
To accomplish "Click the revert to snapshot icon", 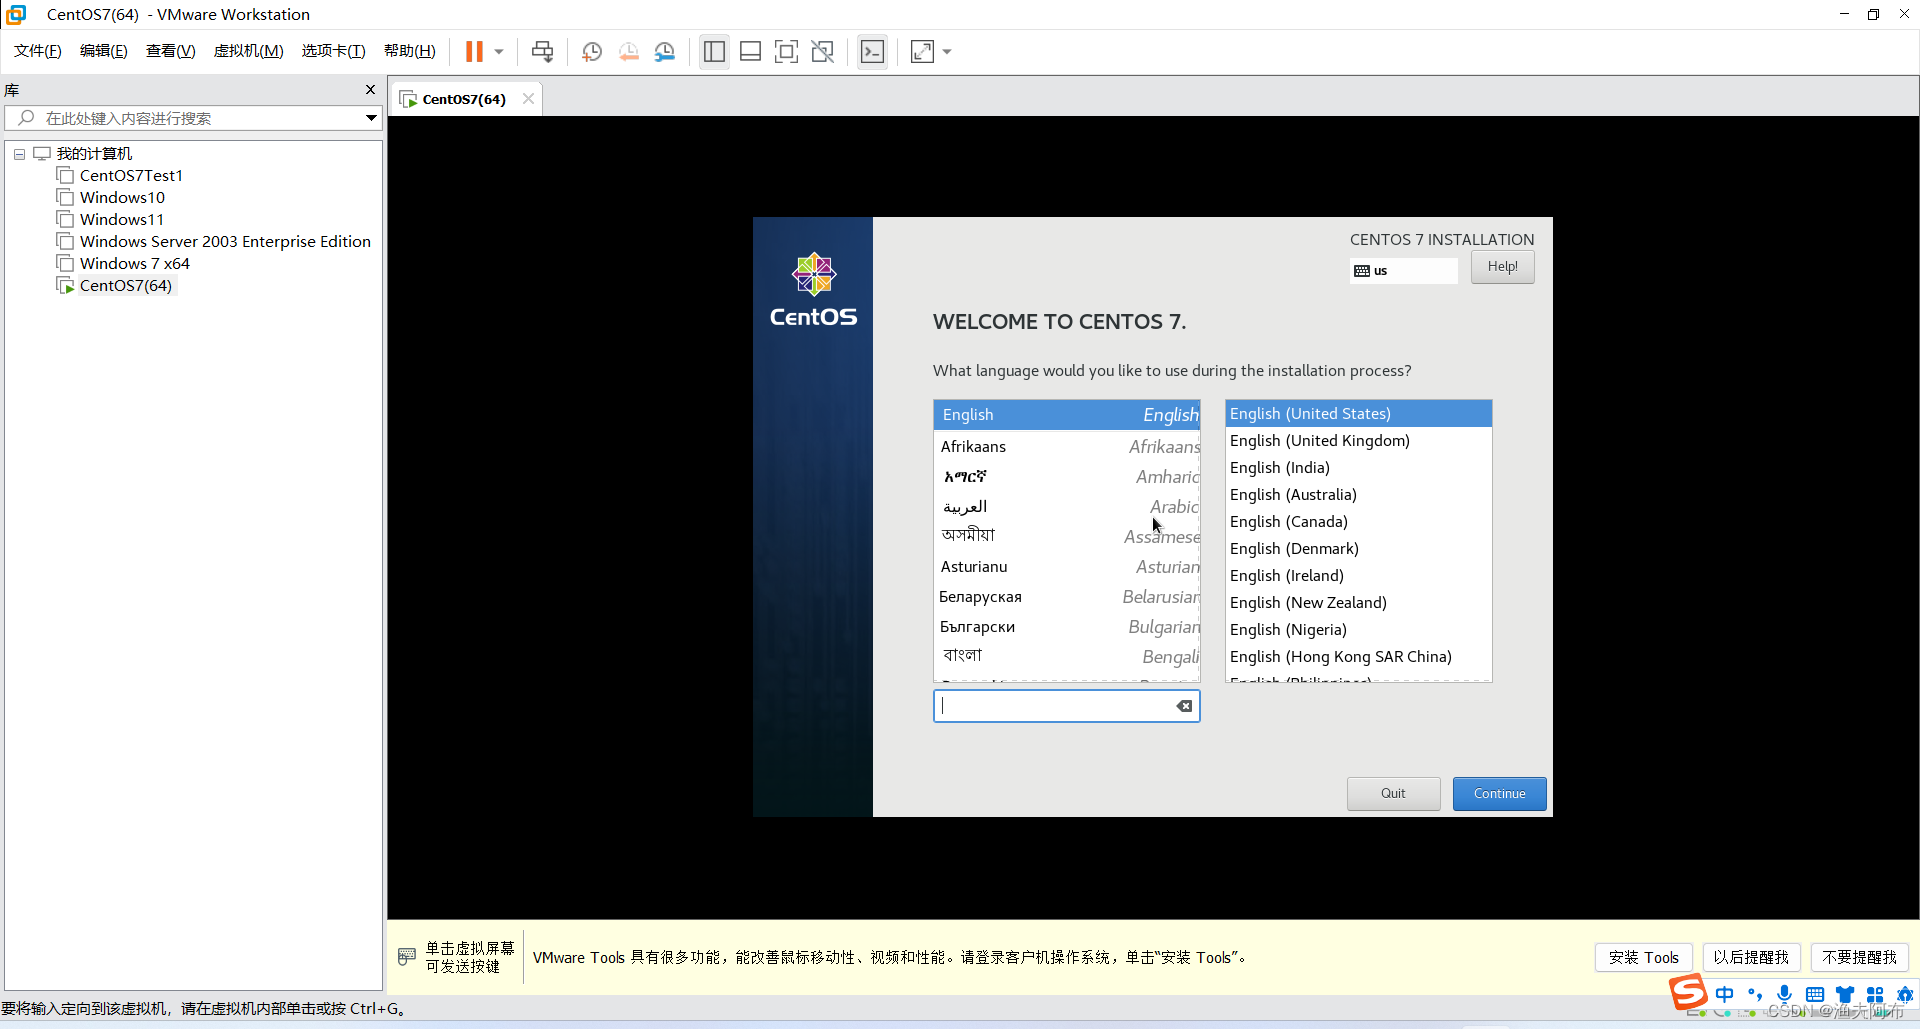I will click(628, 51).
